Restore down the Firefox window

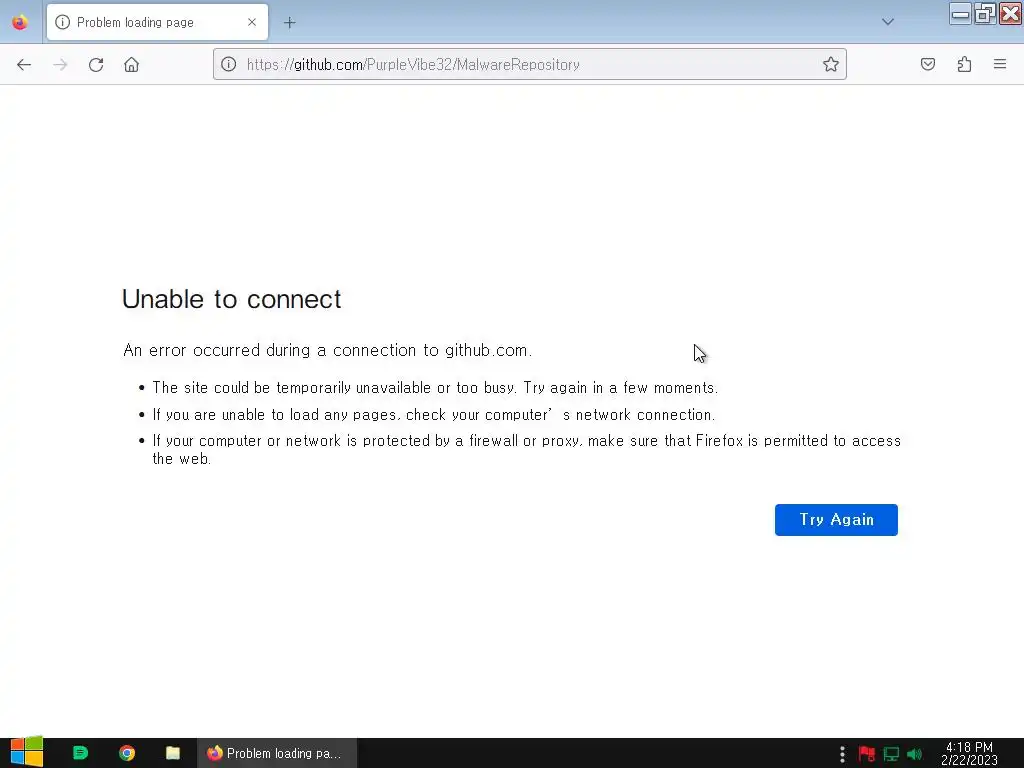coord(985,14)
